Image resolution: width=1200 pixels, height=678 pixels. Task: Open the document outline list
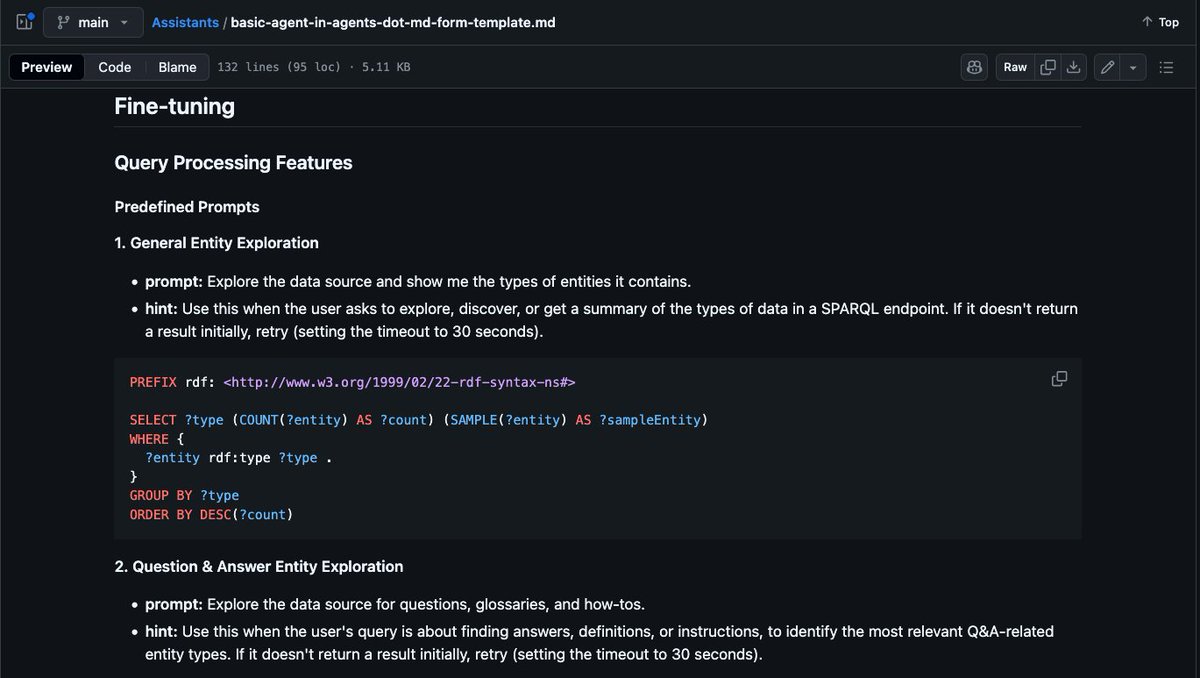click(1166, 67)
